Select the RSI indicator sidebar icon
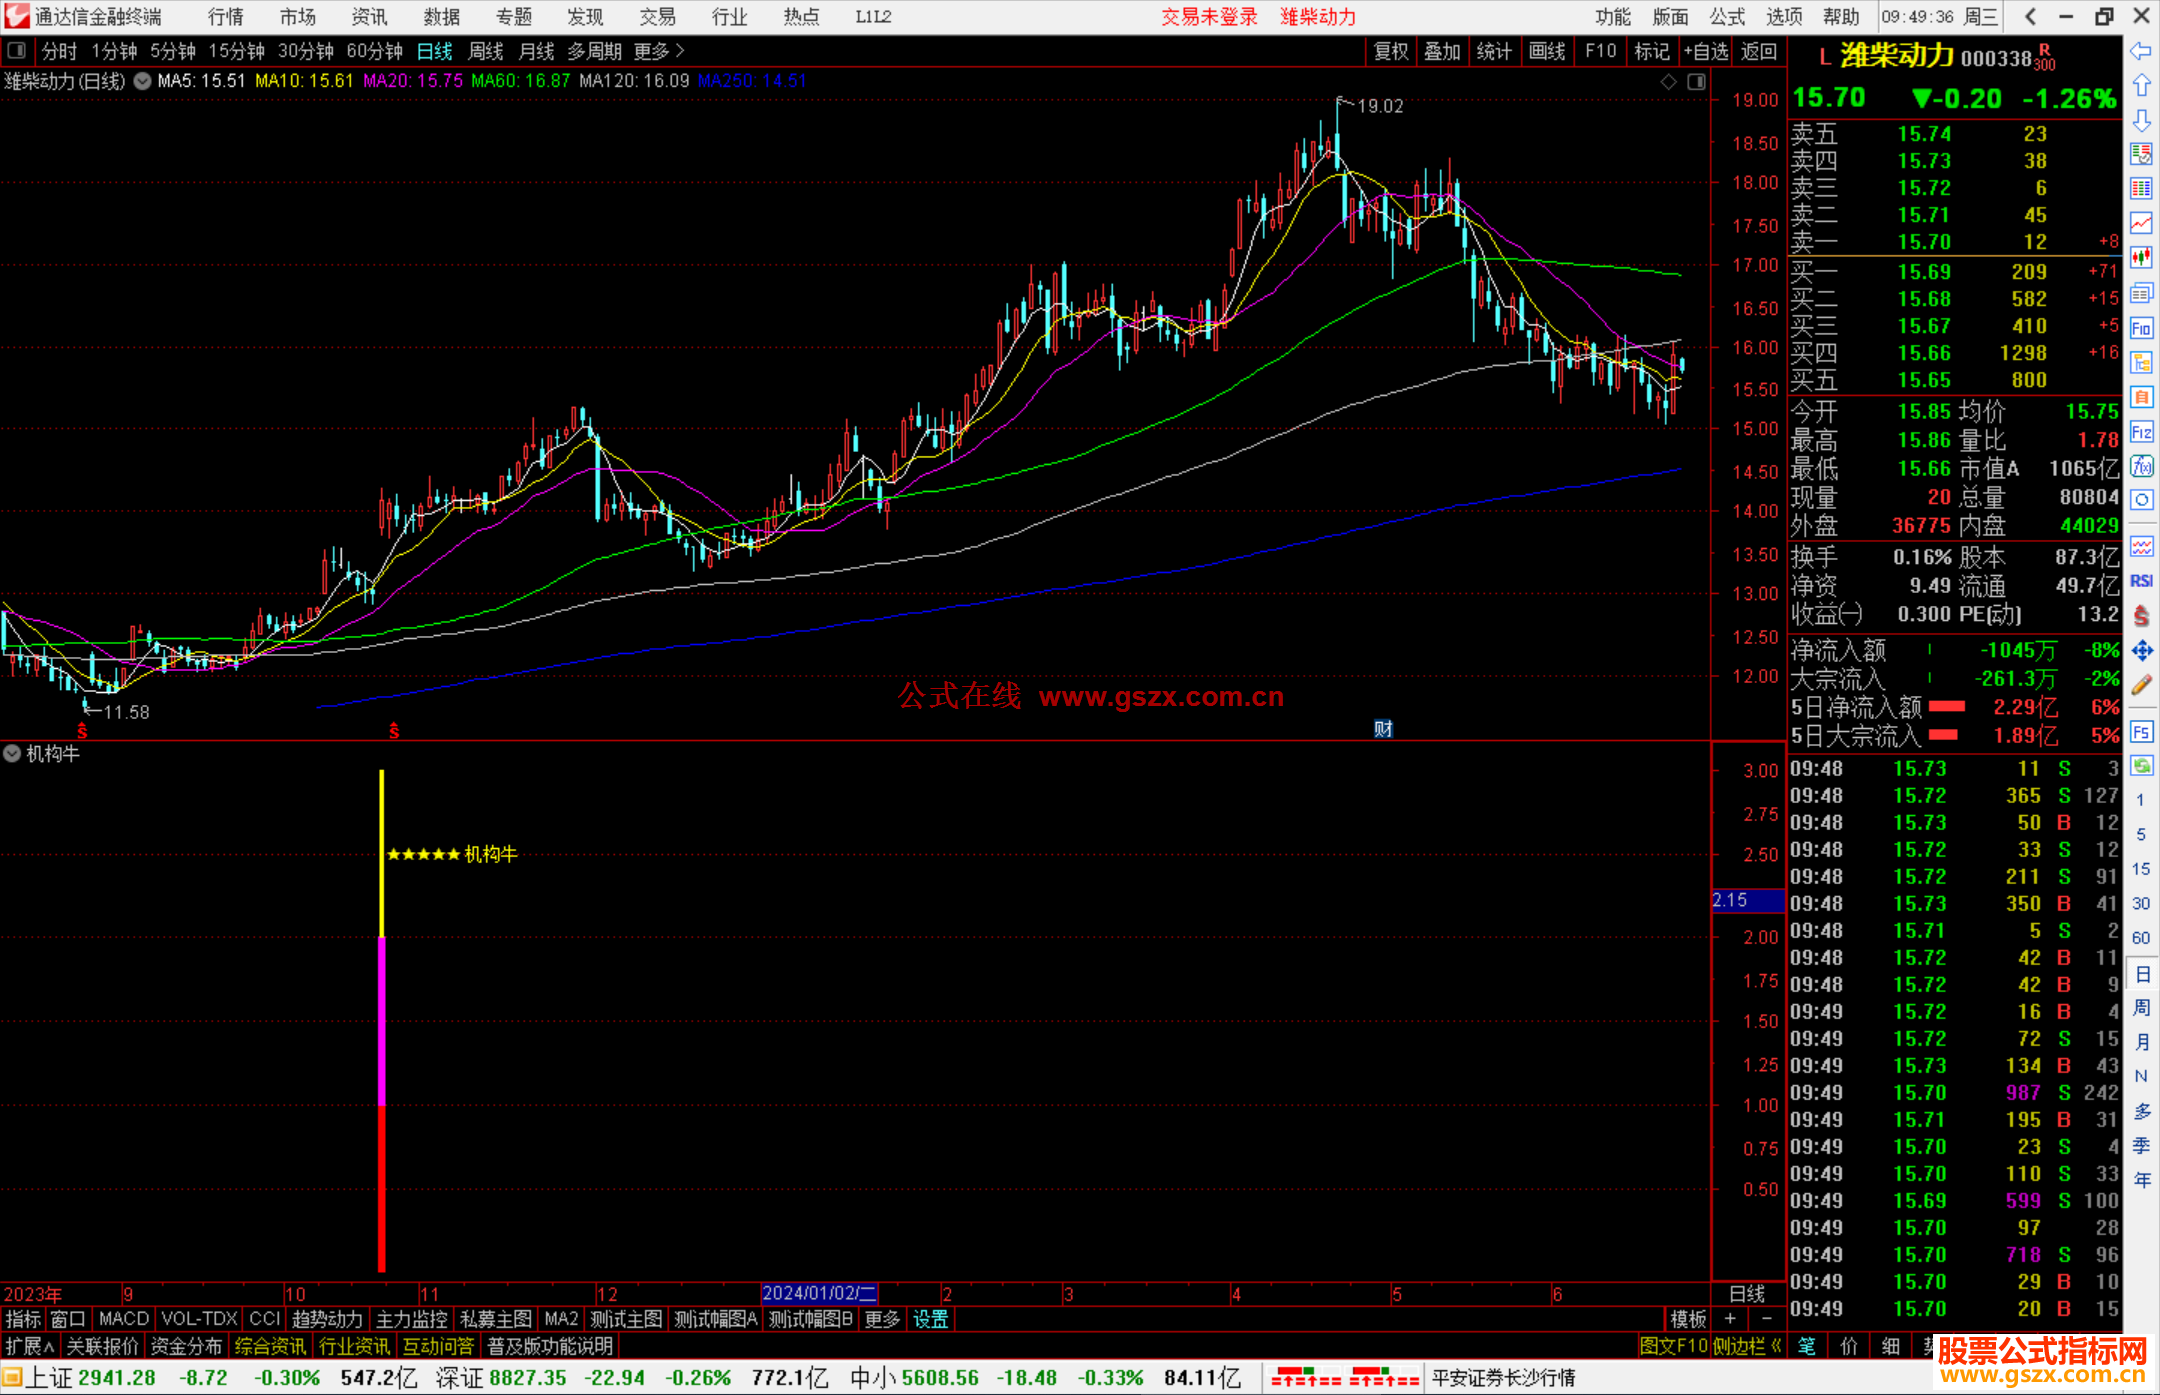 (x=2141, y=581)
